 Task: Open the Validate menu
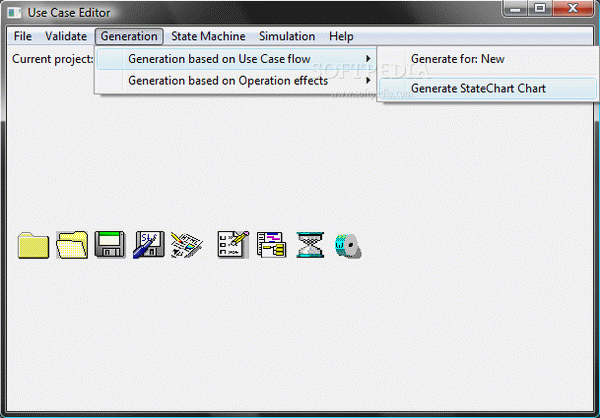[x=66, y=36]
